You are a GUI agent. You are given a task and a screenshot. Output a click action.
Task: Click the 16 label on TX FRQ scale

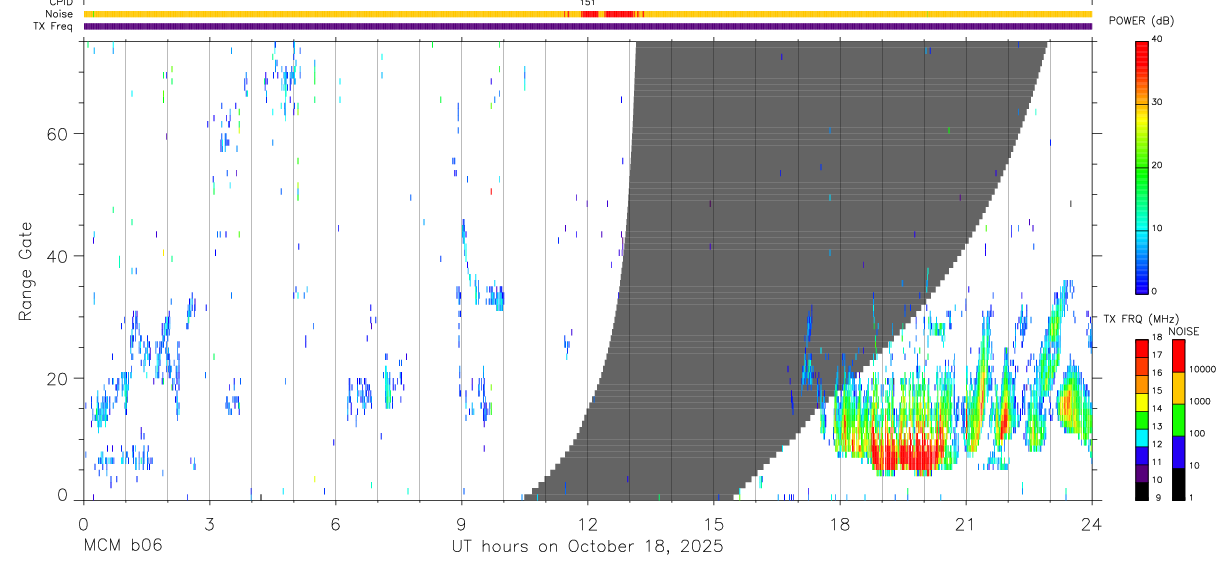[1158, 373]
